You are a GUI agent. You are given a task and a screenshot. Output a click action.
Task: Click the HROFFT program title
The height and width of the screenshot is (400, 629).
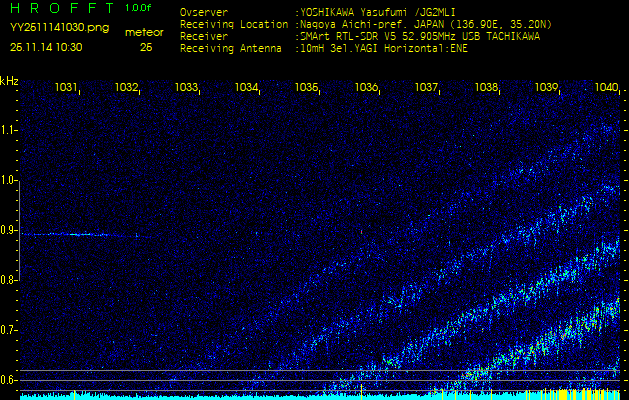63,8
